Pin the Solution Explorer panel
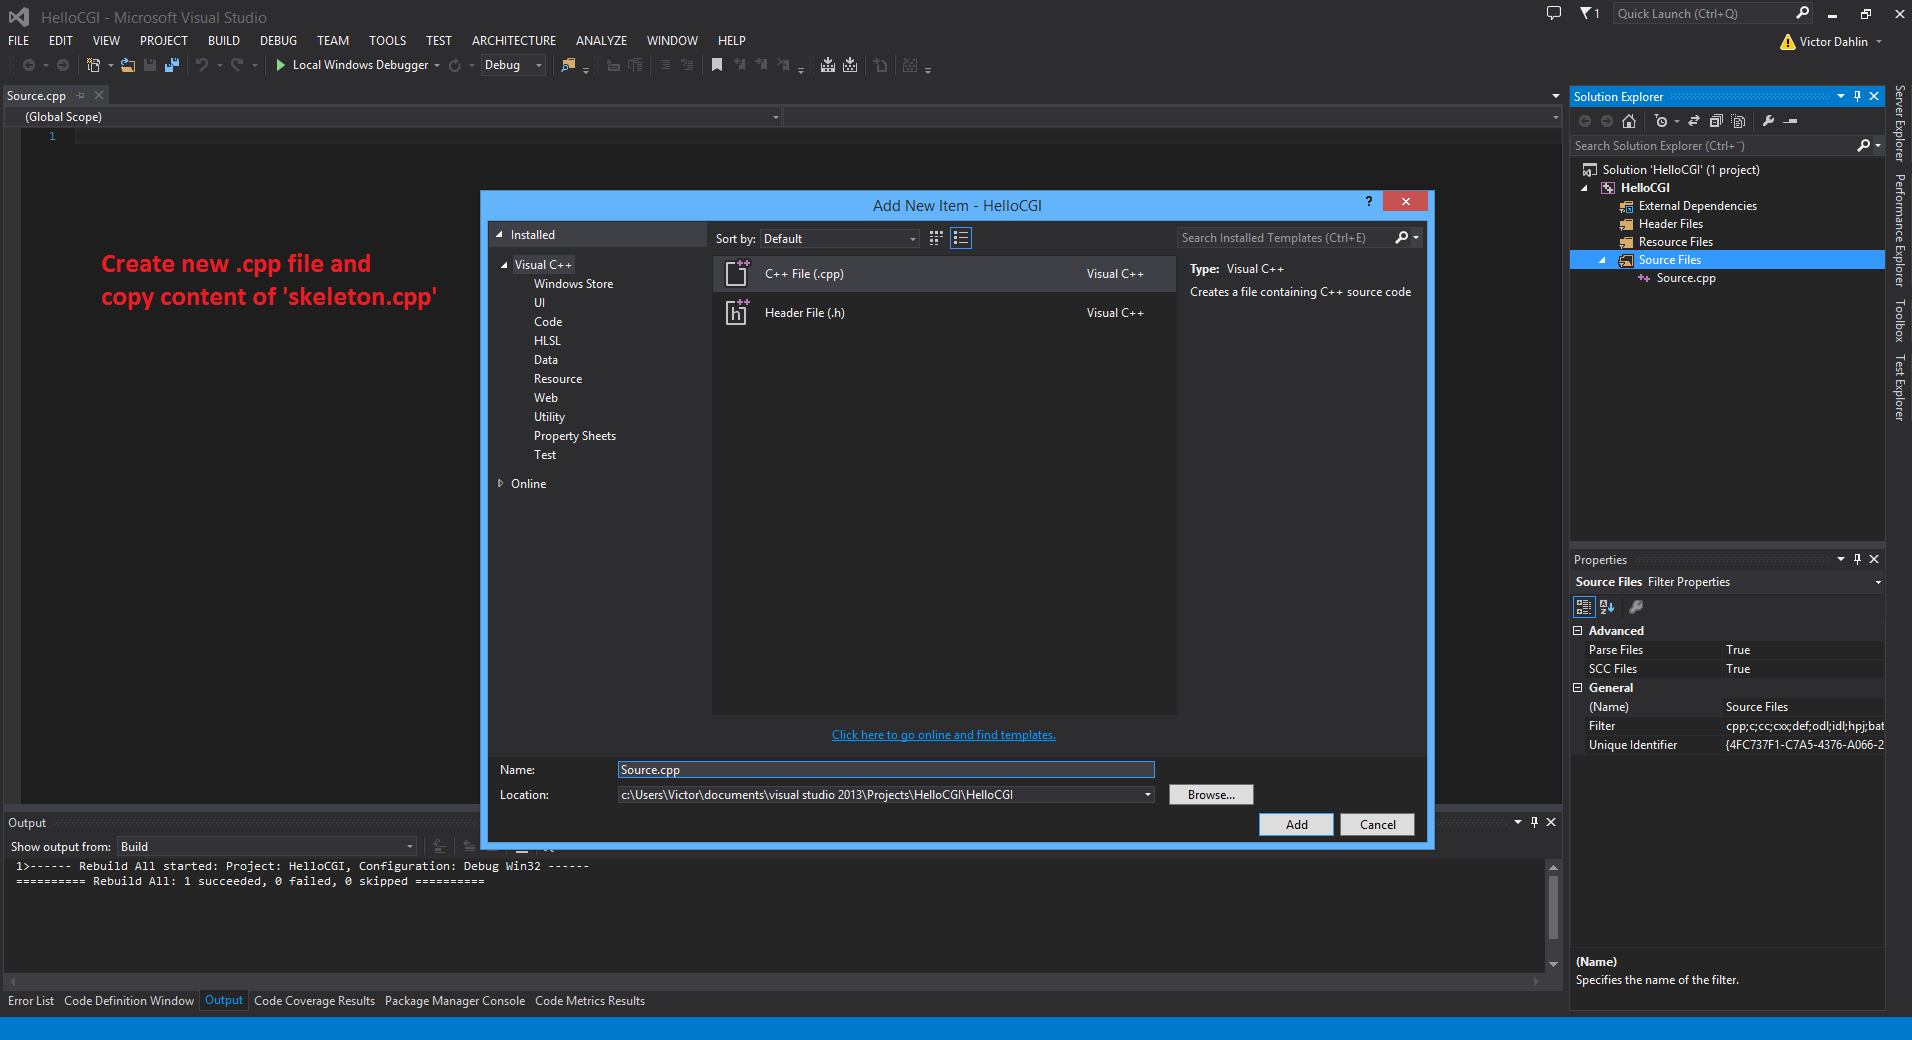This screenshot has height=1040, width=1912. click(x=1857, y=96)
